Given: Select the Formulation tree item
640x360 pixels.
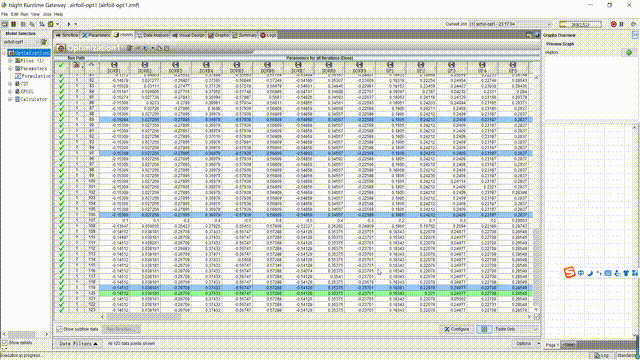Looking at the screenshot, I should pyautogui.click(x=32, y=76).
